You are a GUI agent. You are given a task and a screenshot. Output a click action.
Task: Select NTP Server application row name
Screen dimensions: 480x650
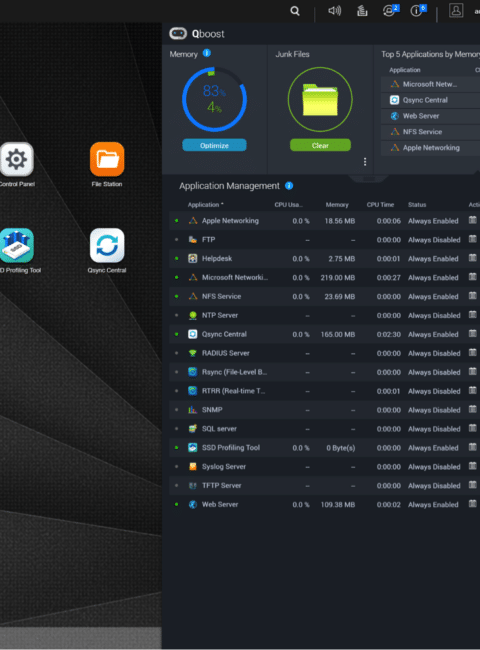click(220, 315)
